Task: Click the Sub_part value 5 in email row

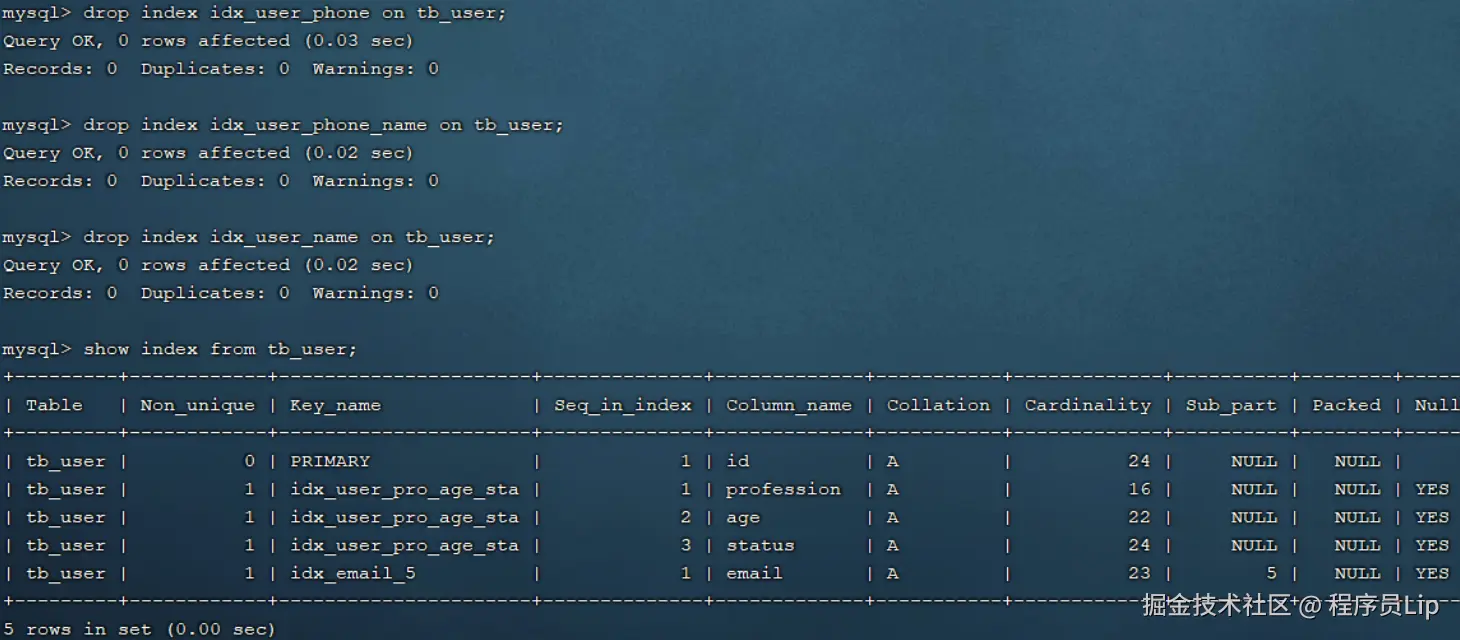Action: click(1271, 573)
